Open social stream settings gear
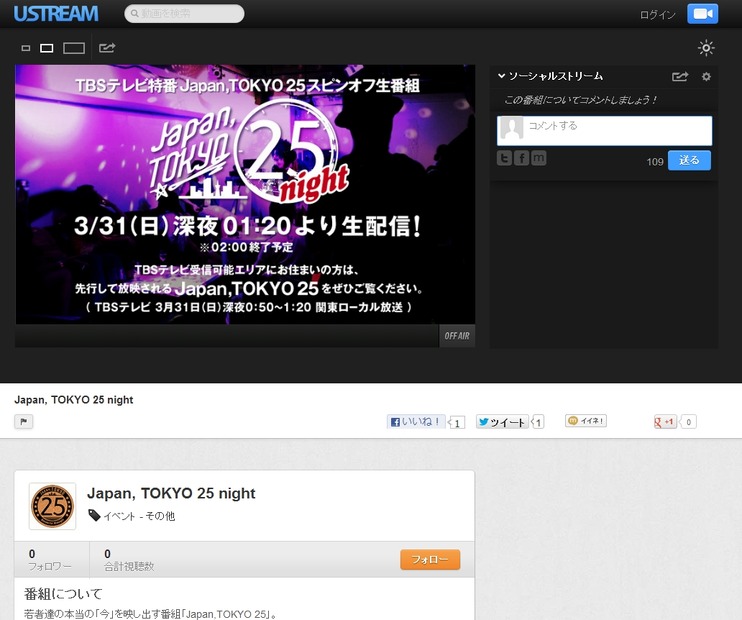The width and height of the screenshot is (742, 620). (706, 76)
